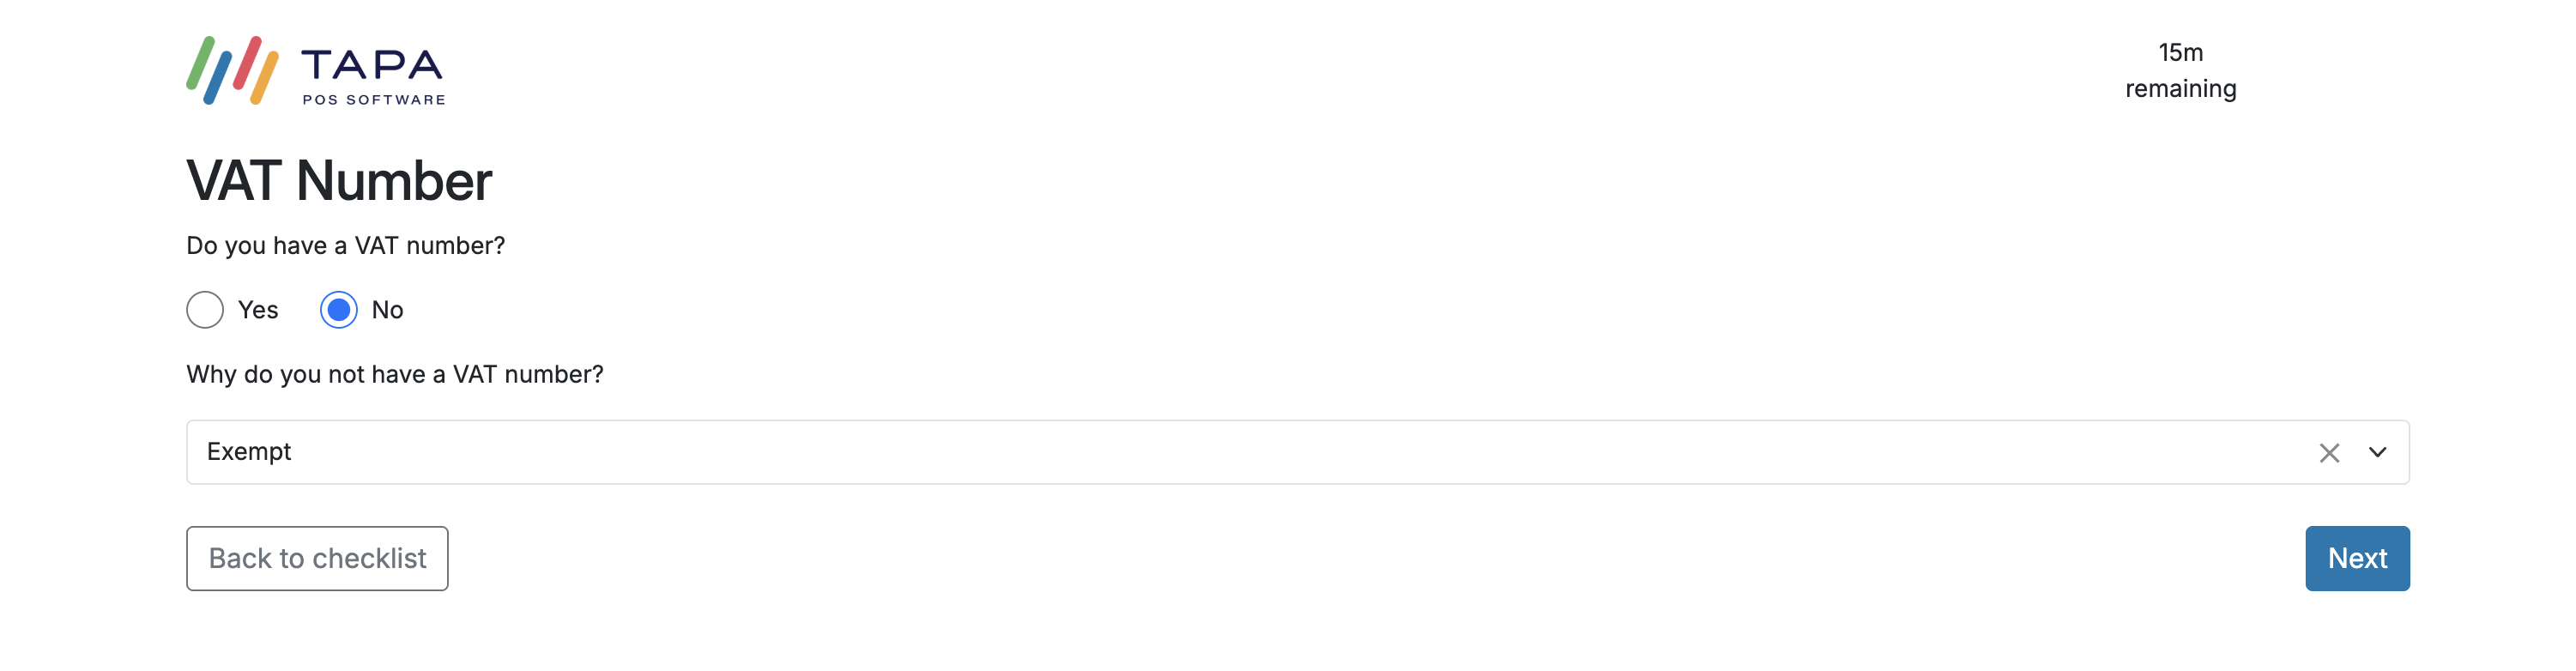Select the Yes radio button

pyautogui.click(x=205, y=310)
